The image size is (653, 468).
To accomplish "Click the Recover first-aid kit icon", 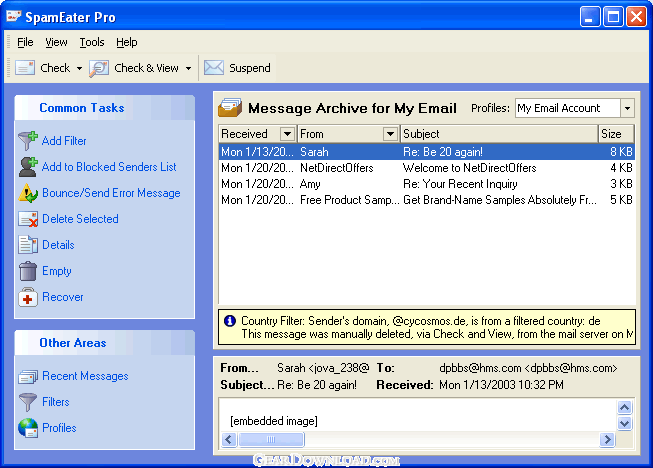I will 28,297.
